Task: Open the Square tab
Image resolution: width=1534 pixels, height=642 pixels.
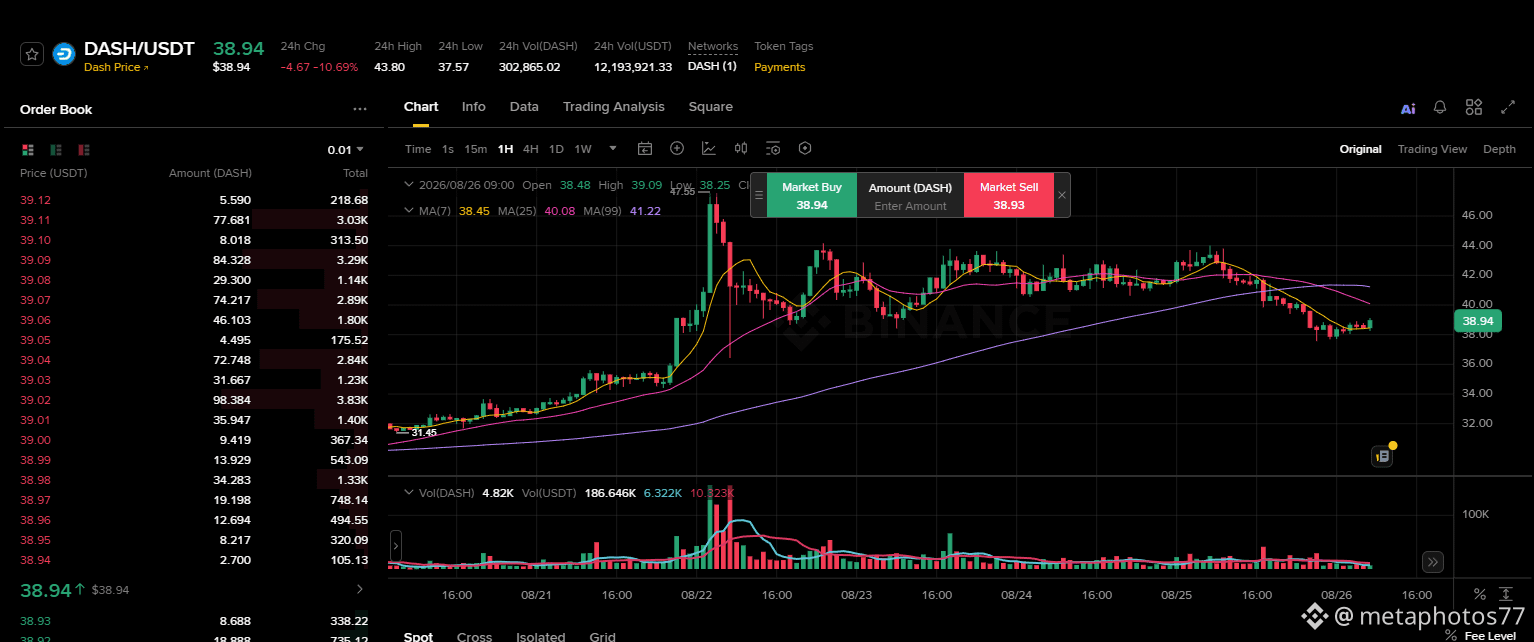Action: 711,107
